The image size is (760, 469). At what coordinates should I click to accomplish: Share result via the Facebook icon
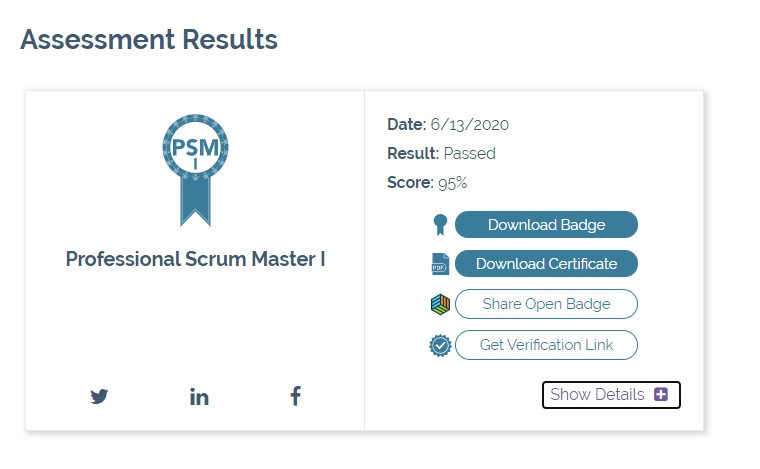click(x=295, y=396)
